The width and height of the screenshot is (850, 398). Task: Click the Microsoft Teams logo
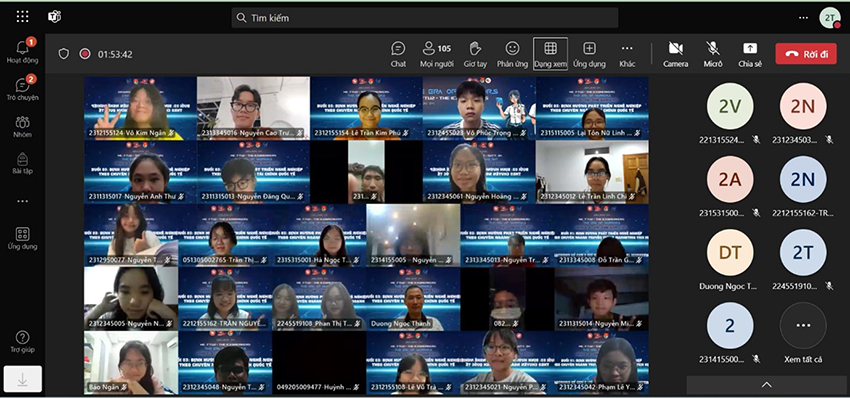[55, 17]
